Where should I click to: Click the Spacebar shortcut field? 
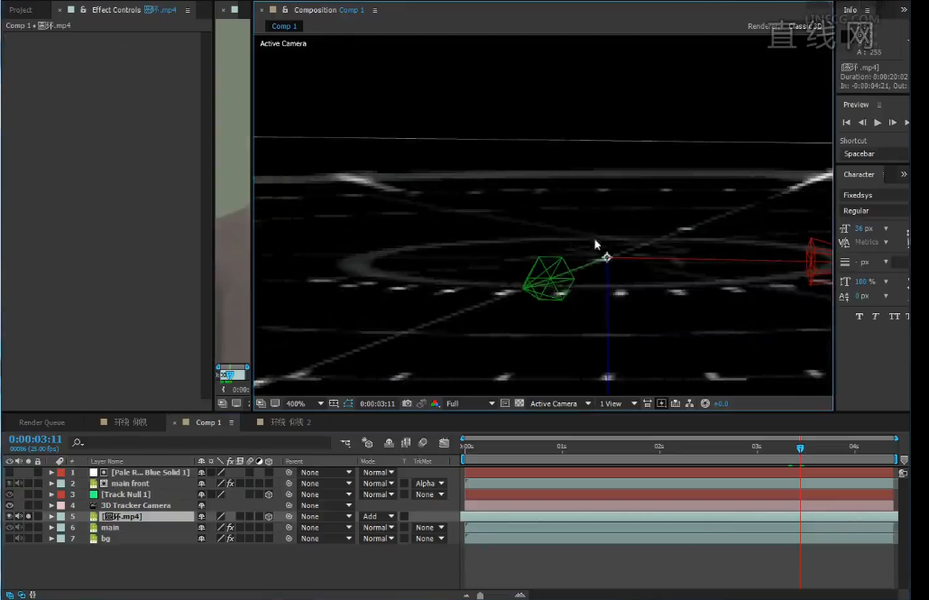(873, 154)
